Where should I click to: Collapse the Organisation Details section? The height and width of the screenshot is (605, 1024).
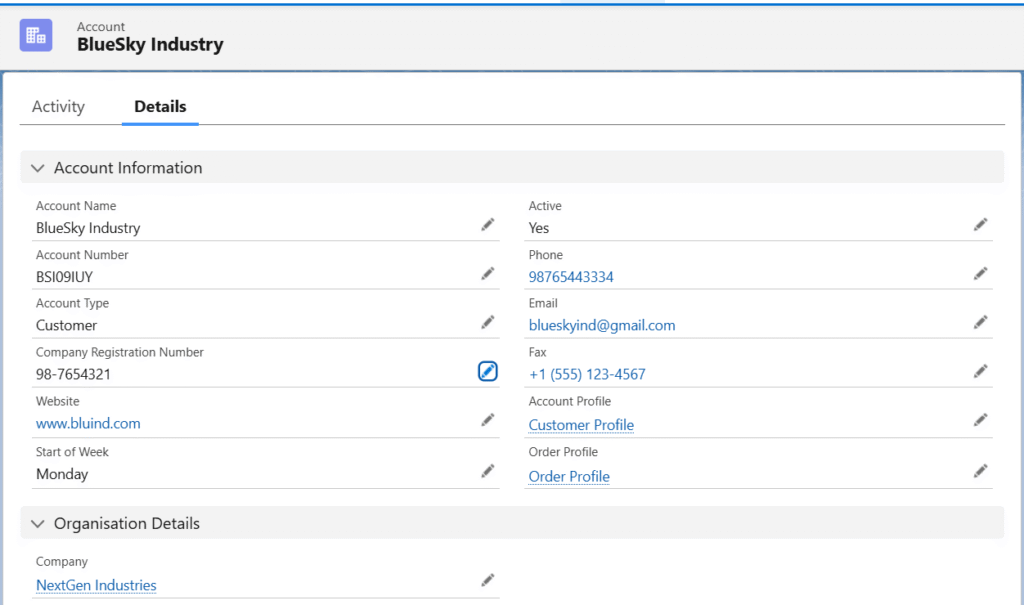tap(38, 524)
